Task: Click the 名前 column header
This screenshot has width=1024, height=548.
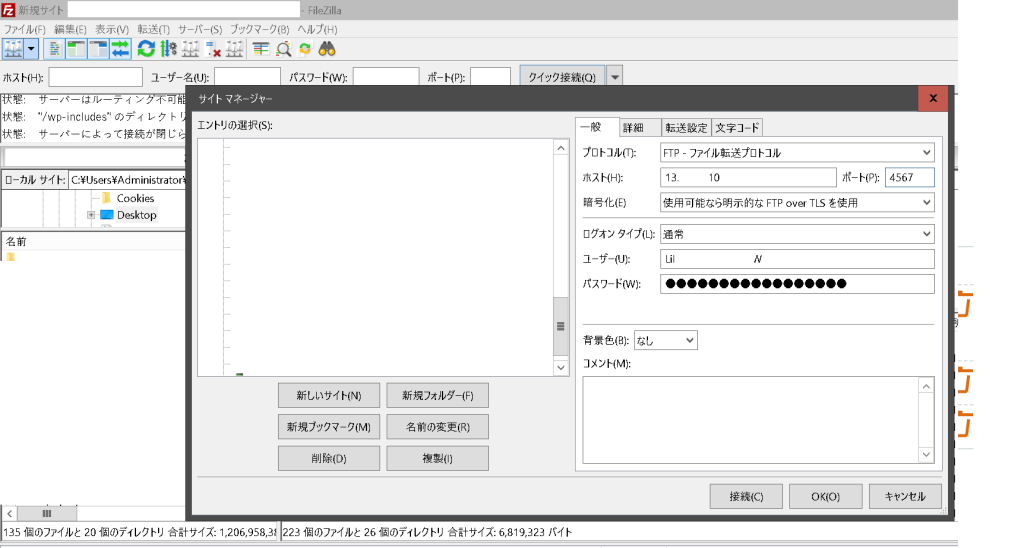Action: point(93,242)
